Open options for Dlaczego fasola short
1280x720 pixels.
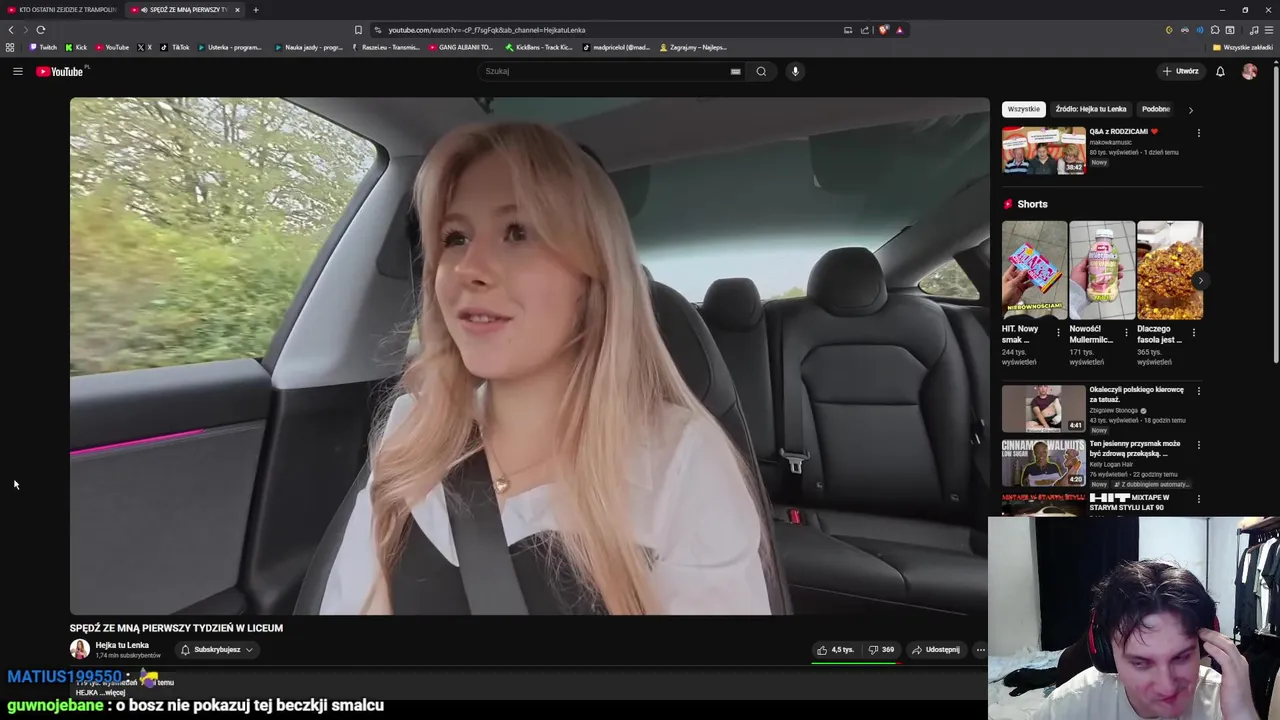pos(1194,332)
